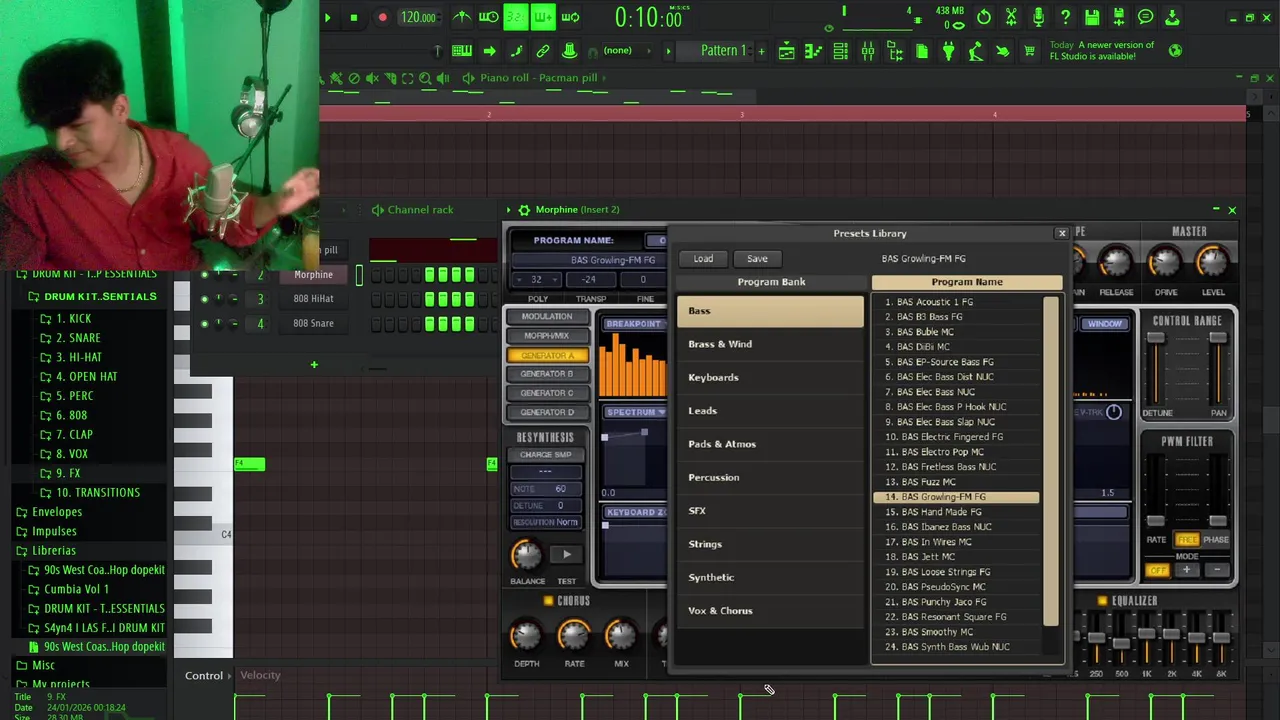
Task: Add a channel with the plus button
Action: pyautogui.click(x=314, y=365)
